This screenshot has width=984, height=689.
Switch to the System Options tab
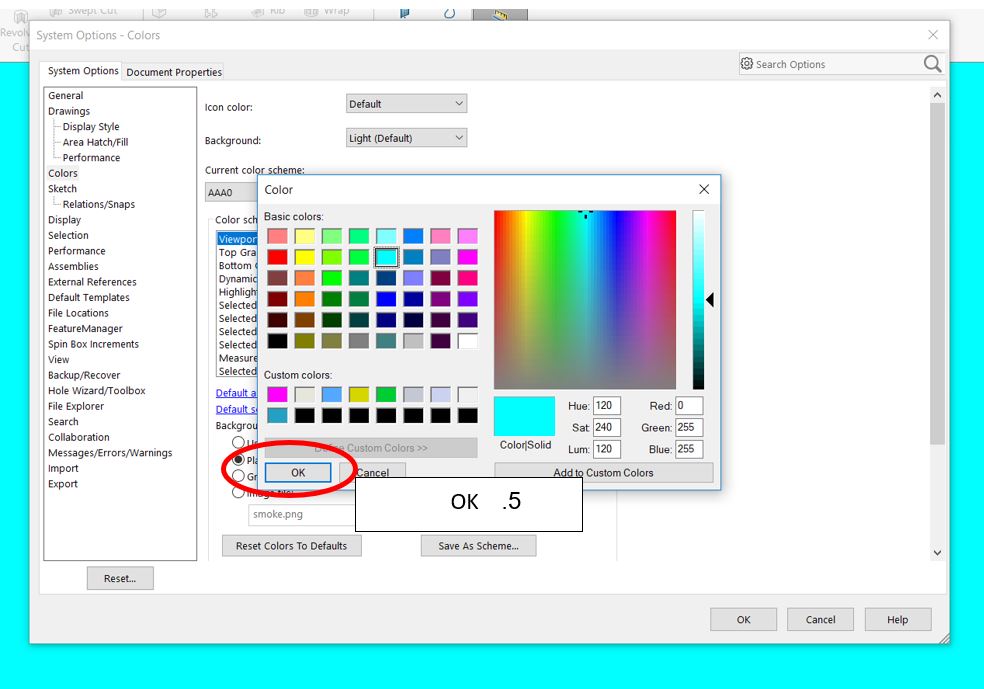83,71
